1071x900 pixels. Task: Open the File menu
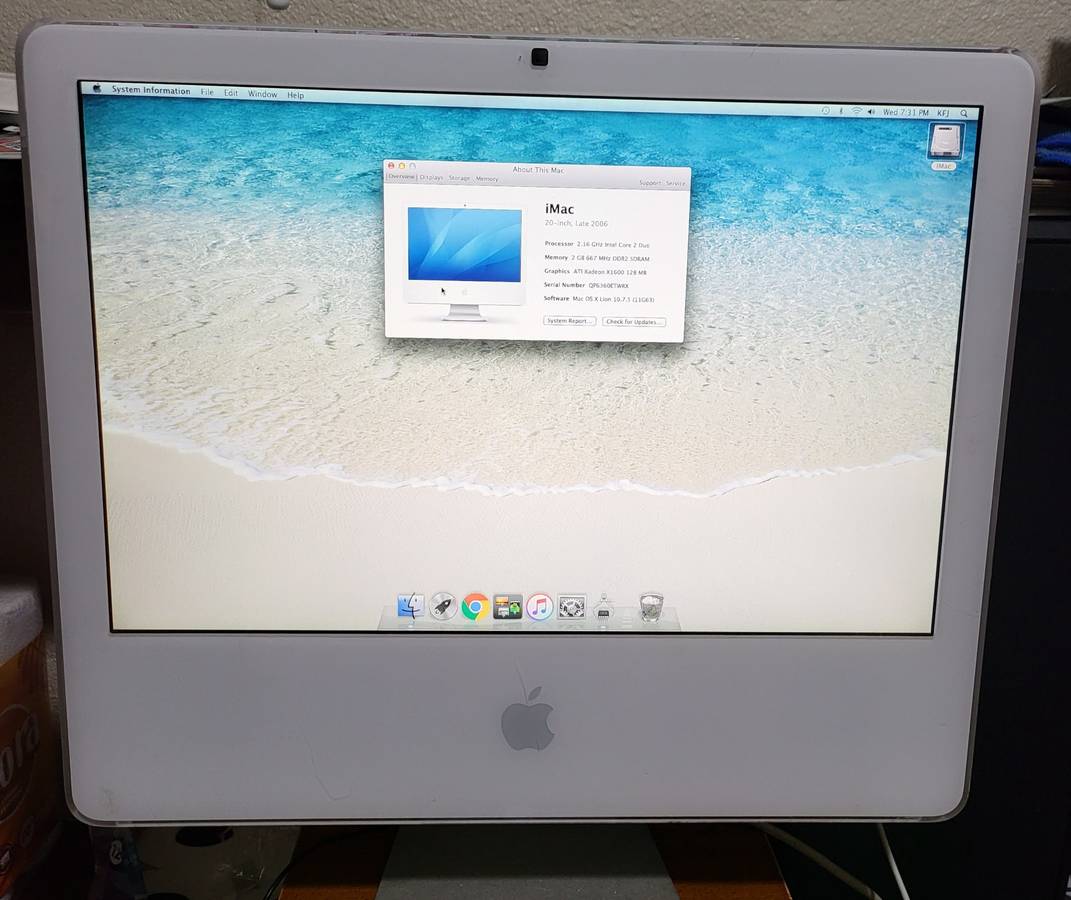207,92
